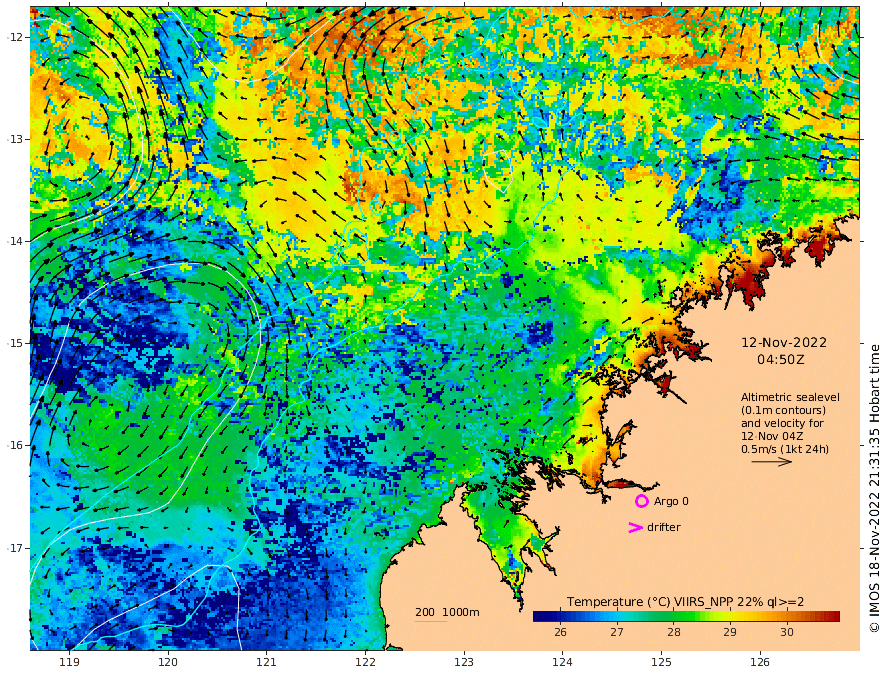Click longitude axis label 123

(464, 662)
